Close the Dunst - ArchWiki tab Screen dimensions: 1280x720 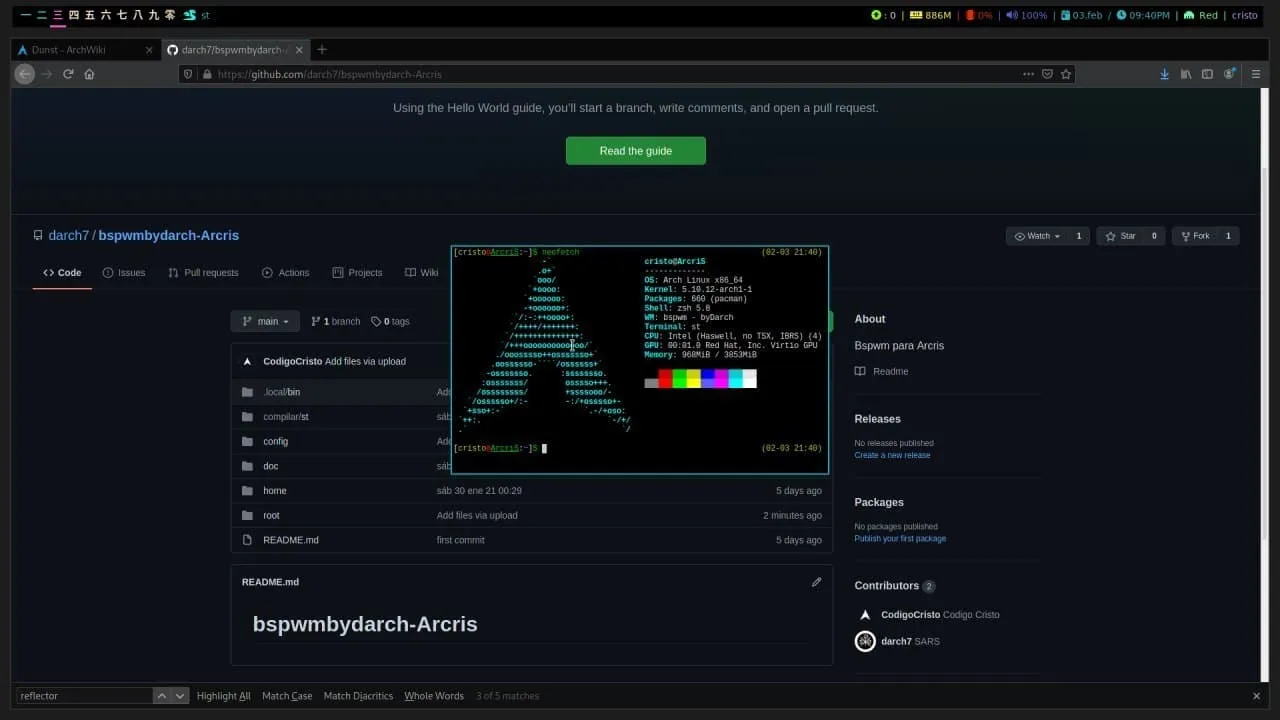click(x=149, y=50)
